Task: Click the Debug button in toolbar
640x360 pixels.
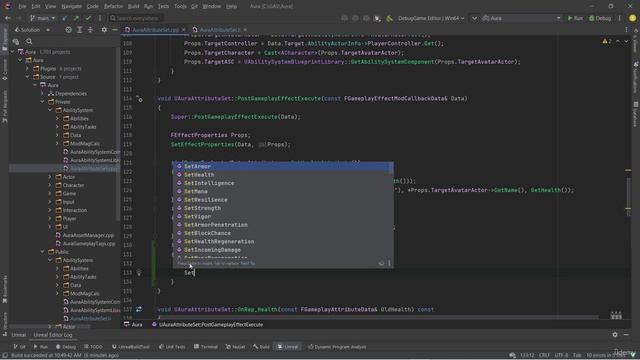Action: (600, 18)
